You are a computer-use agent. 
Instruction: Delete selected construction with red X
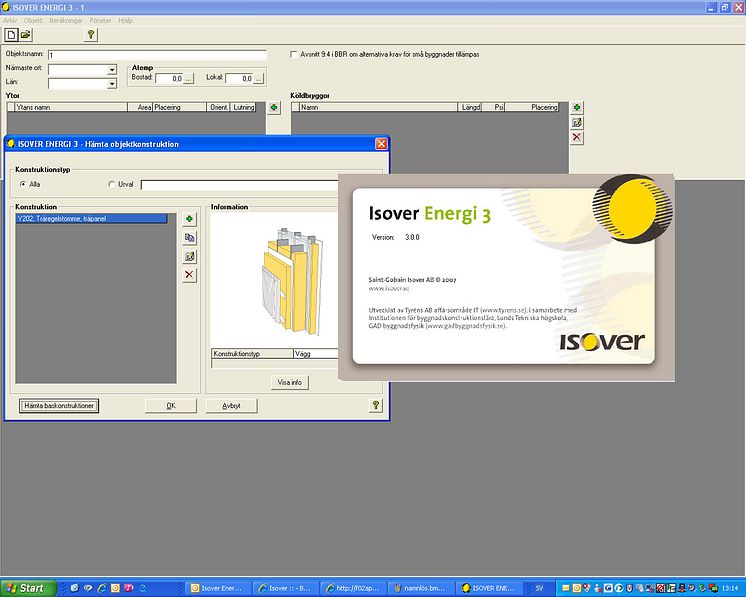click(x=189, y=275)
